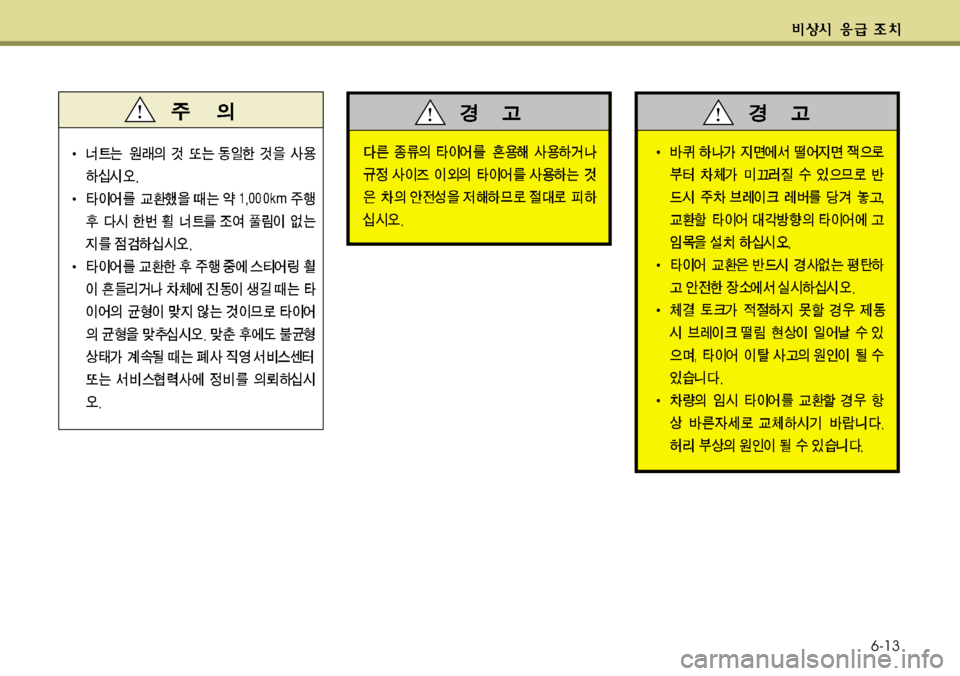Click the line starting 규정 사이즈 이외의
960x676 pixels.
point(480,175)
